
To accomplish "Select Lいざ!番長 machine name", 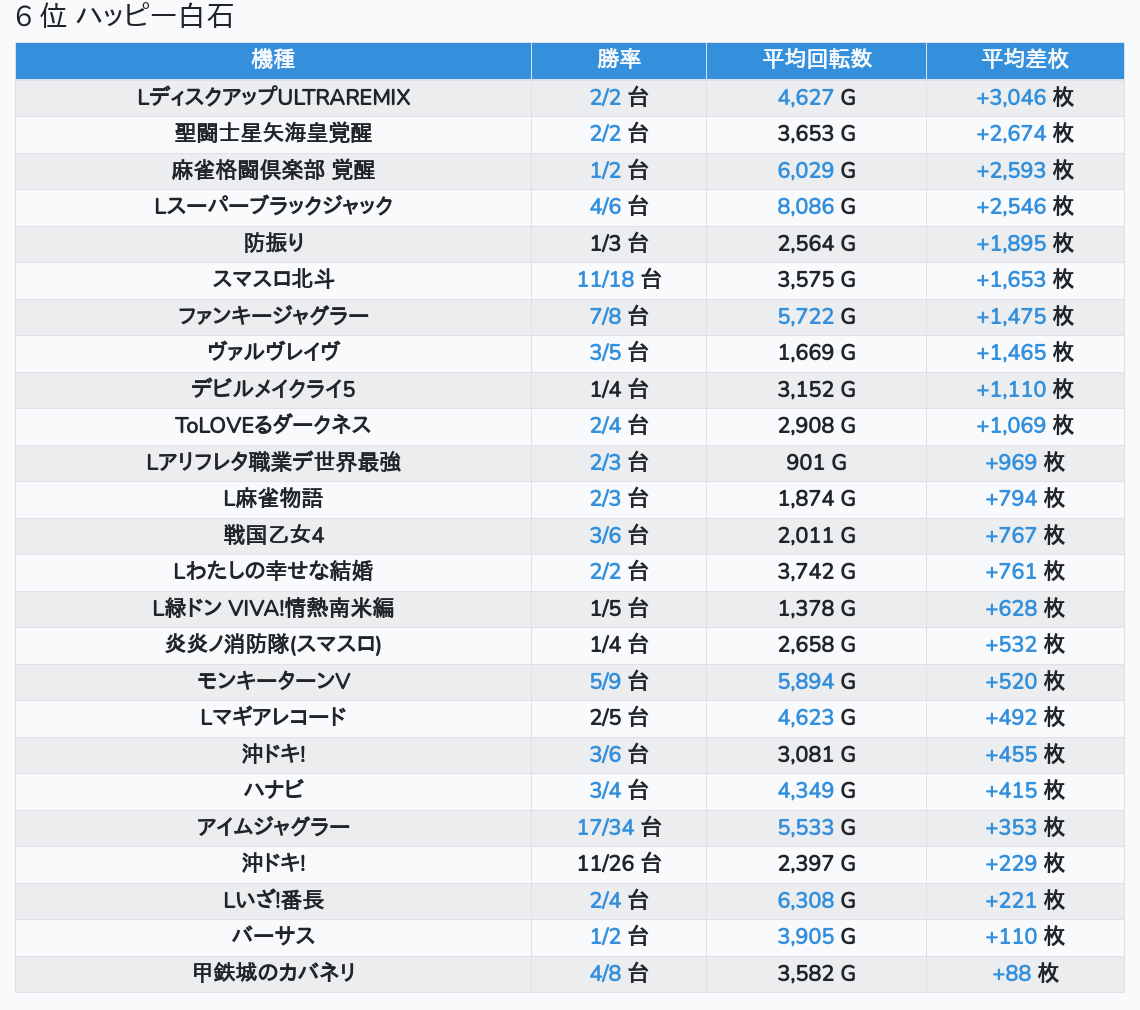I will point(273,900).
